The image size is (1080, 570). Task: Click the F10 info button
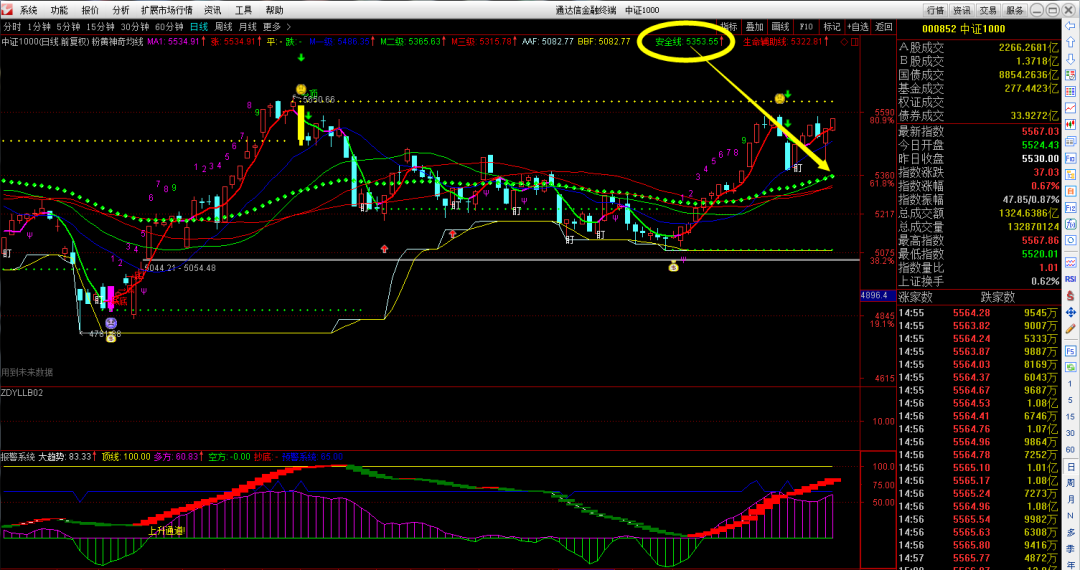click(807, 27)
